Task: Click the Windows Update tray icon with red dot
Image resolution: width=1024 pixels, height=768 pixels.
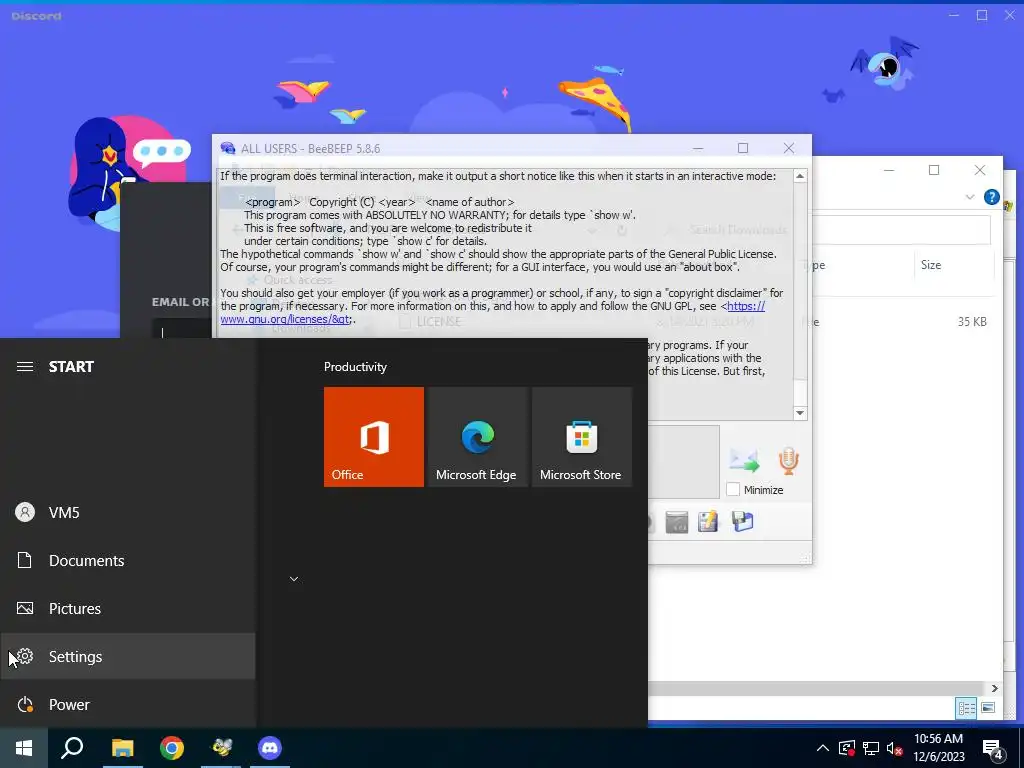Action: [847, 748]
